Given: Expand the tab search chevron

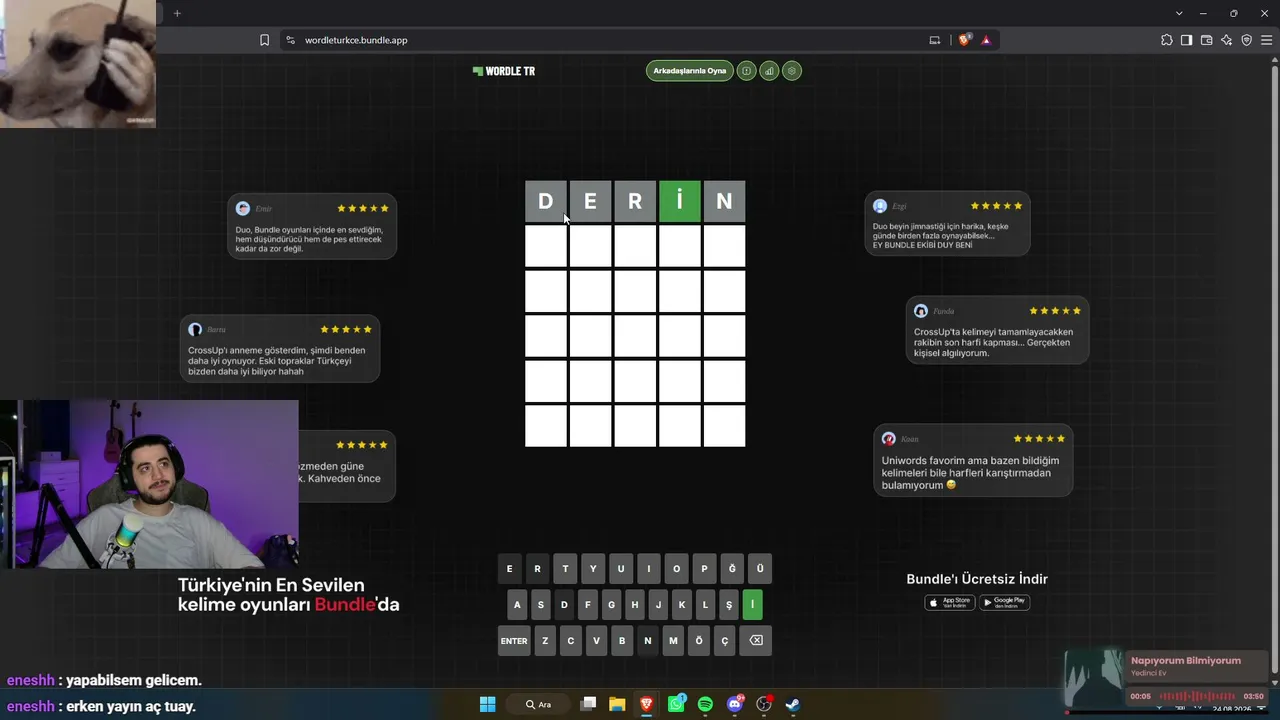Looking at the screenshot, I should pyautogui.click(x=1180, y=13).
